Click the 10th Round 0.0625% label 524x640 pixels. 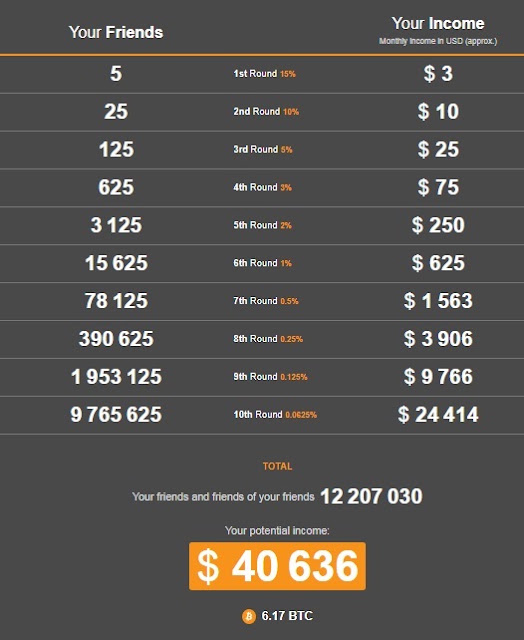click(x=275, y=415)
